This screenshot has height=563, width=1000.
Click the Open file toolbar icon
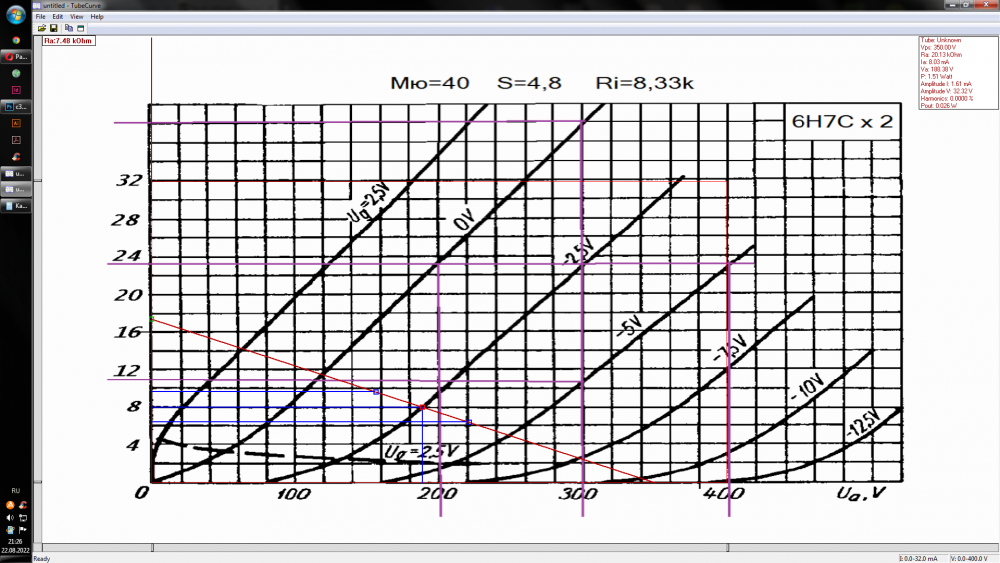coord(42,28)
